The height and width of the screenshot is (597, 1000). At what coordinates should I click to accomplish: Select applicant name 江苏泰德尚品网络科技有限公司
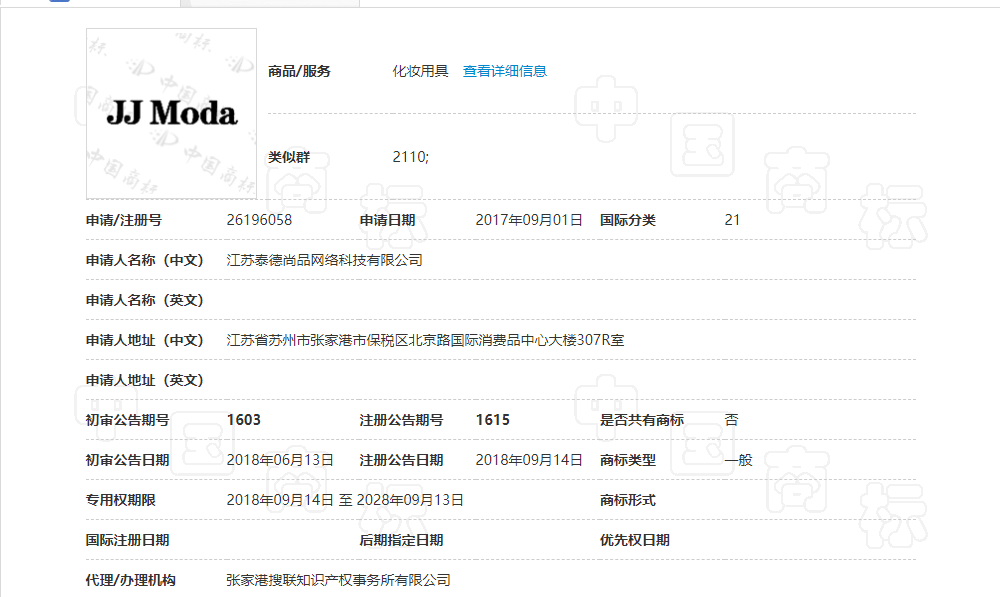click(x=325, y=260)
